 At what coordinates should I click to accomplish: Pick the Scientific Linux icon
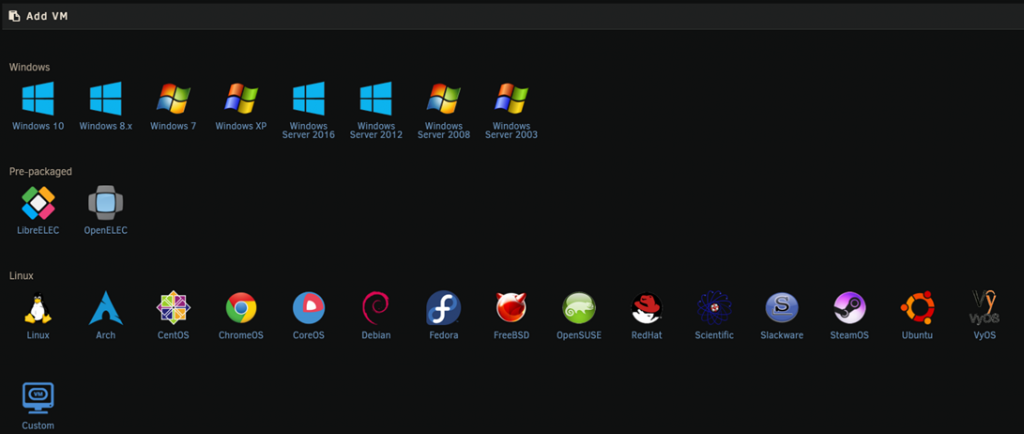714,308
